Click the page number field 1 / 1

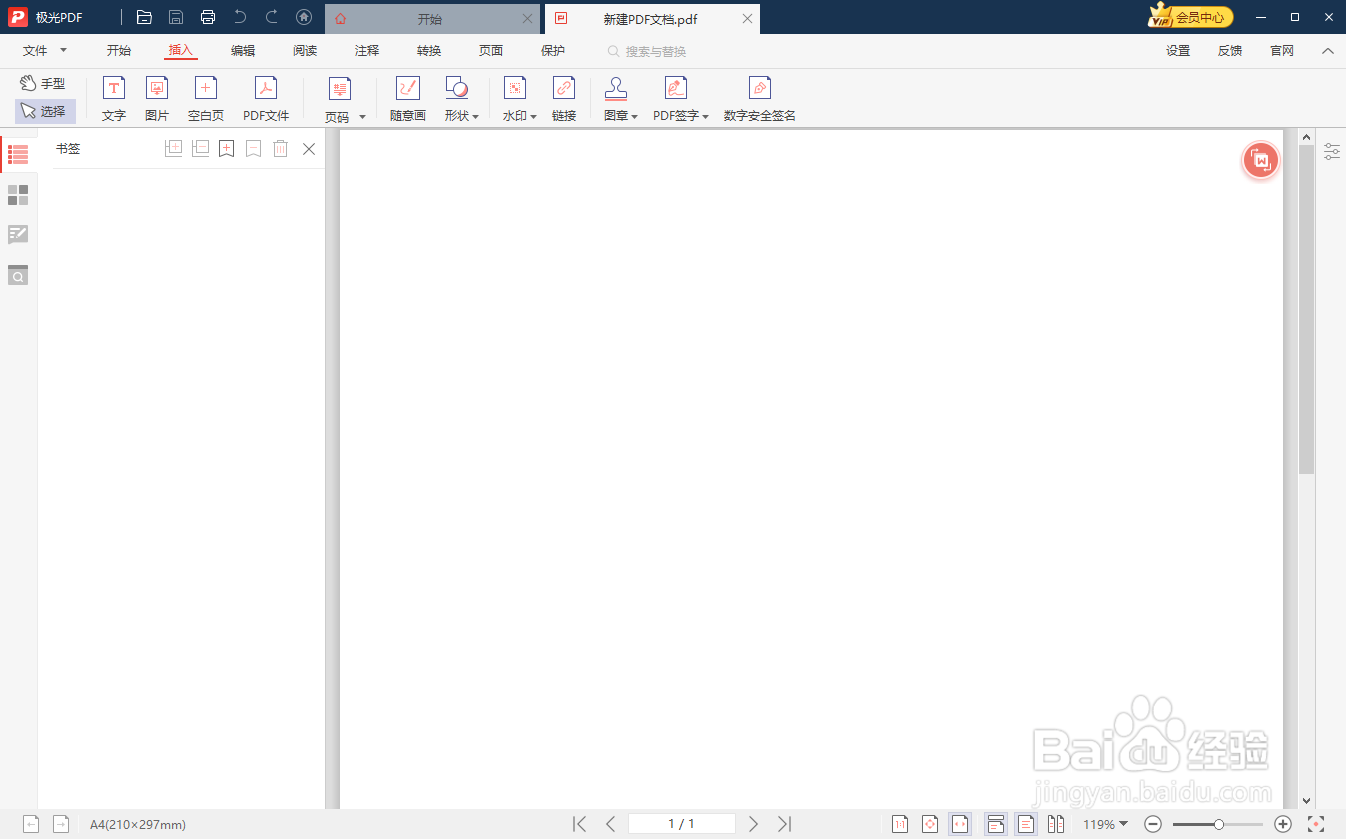(x=681, y=824)
